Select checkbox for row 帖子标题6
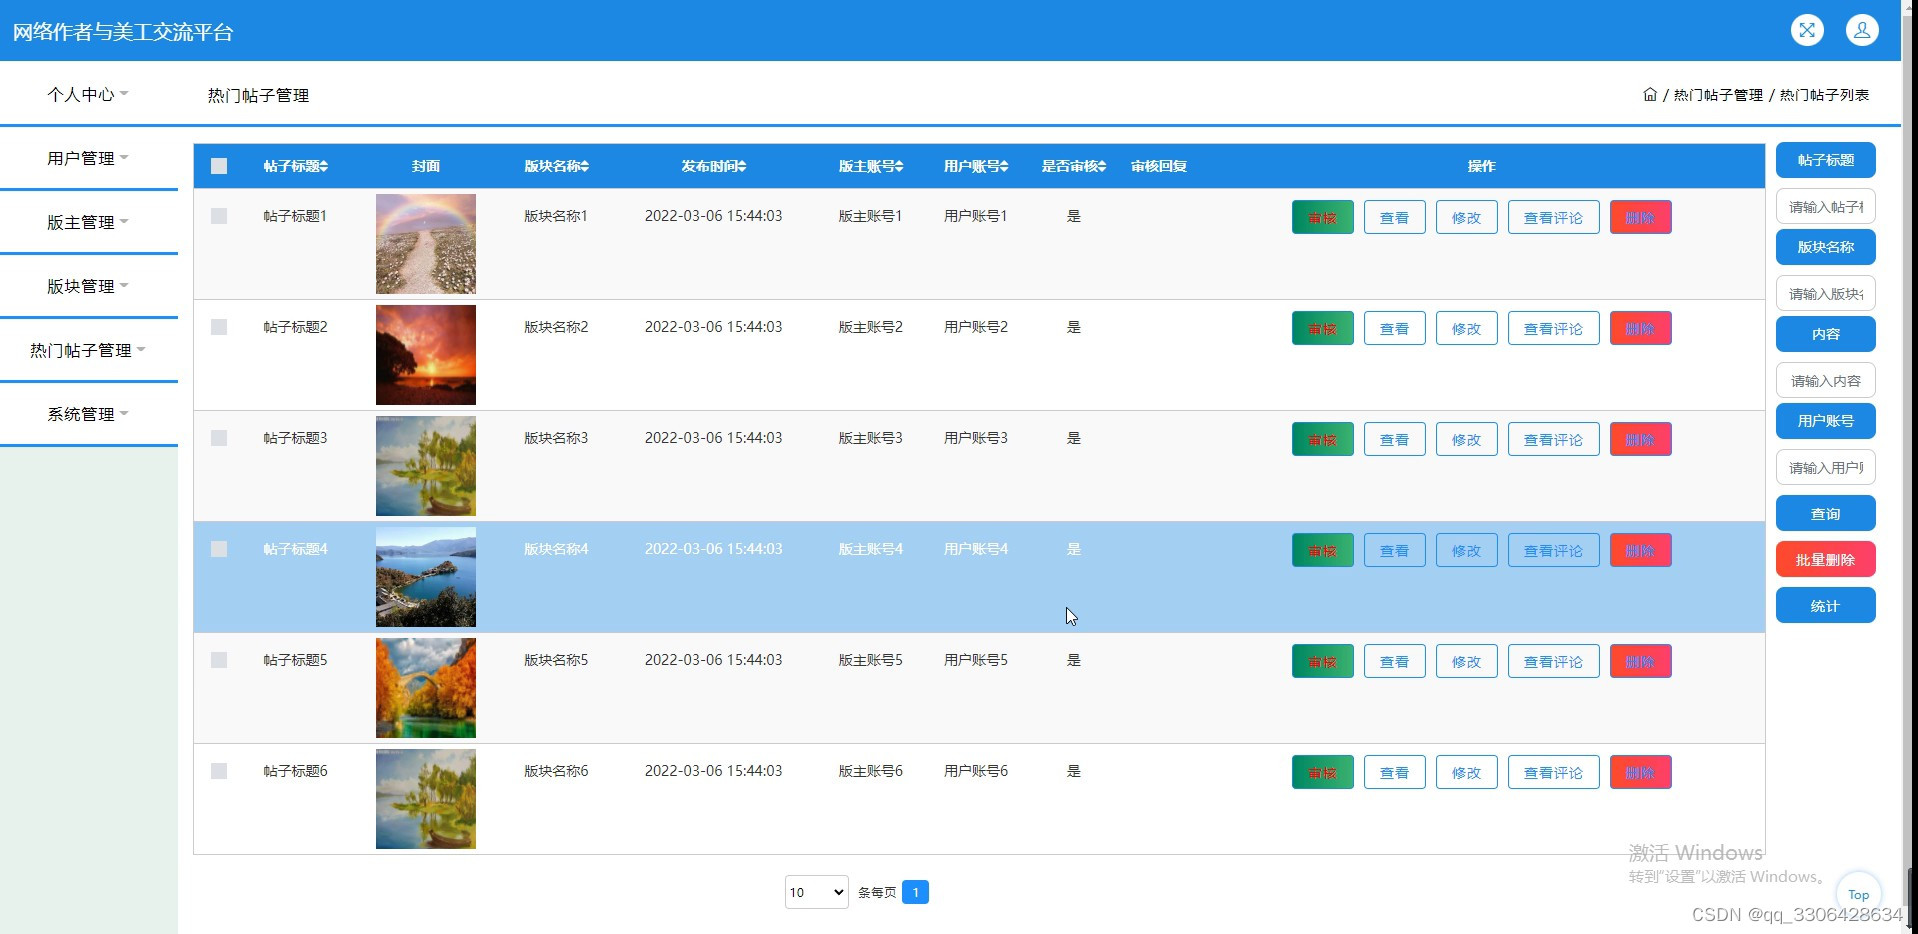1918x934 pixels. pyautogui.click(x=219, y=771)
